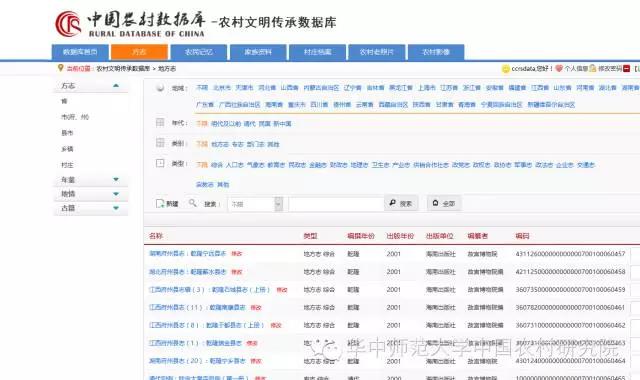Select 乡镇 in the sidebar
The width and height of the screenshot is (640, 380).
pos(67,149)
